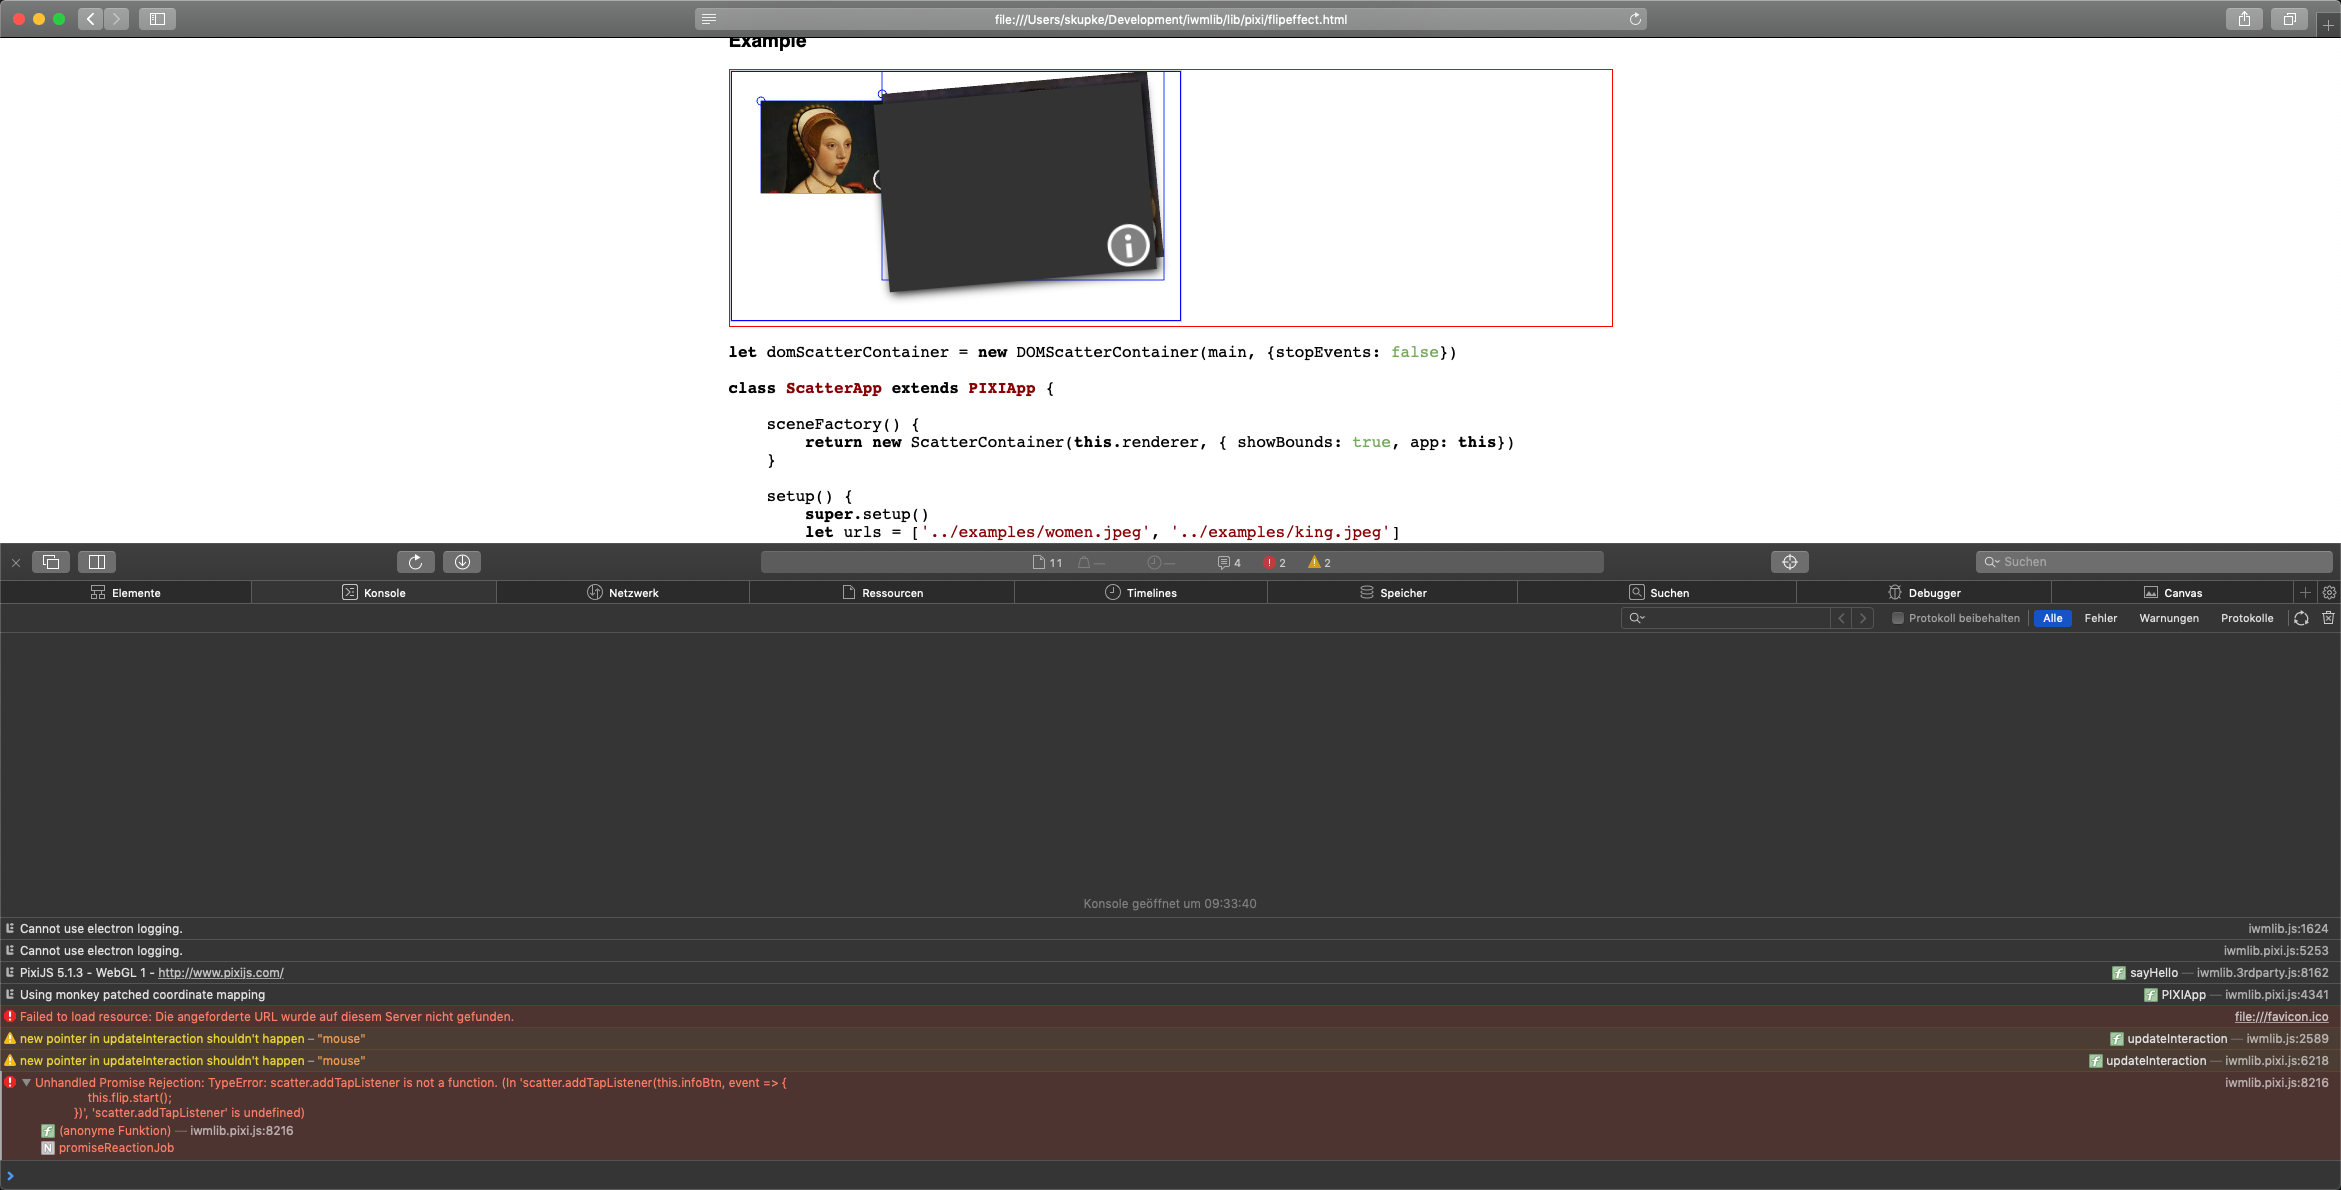
Task: Dock the inspector to the side of the window
Action: [97, 562]
